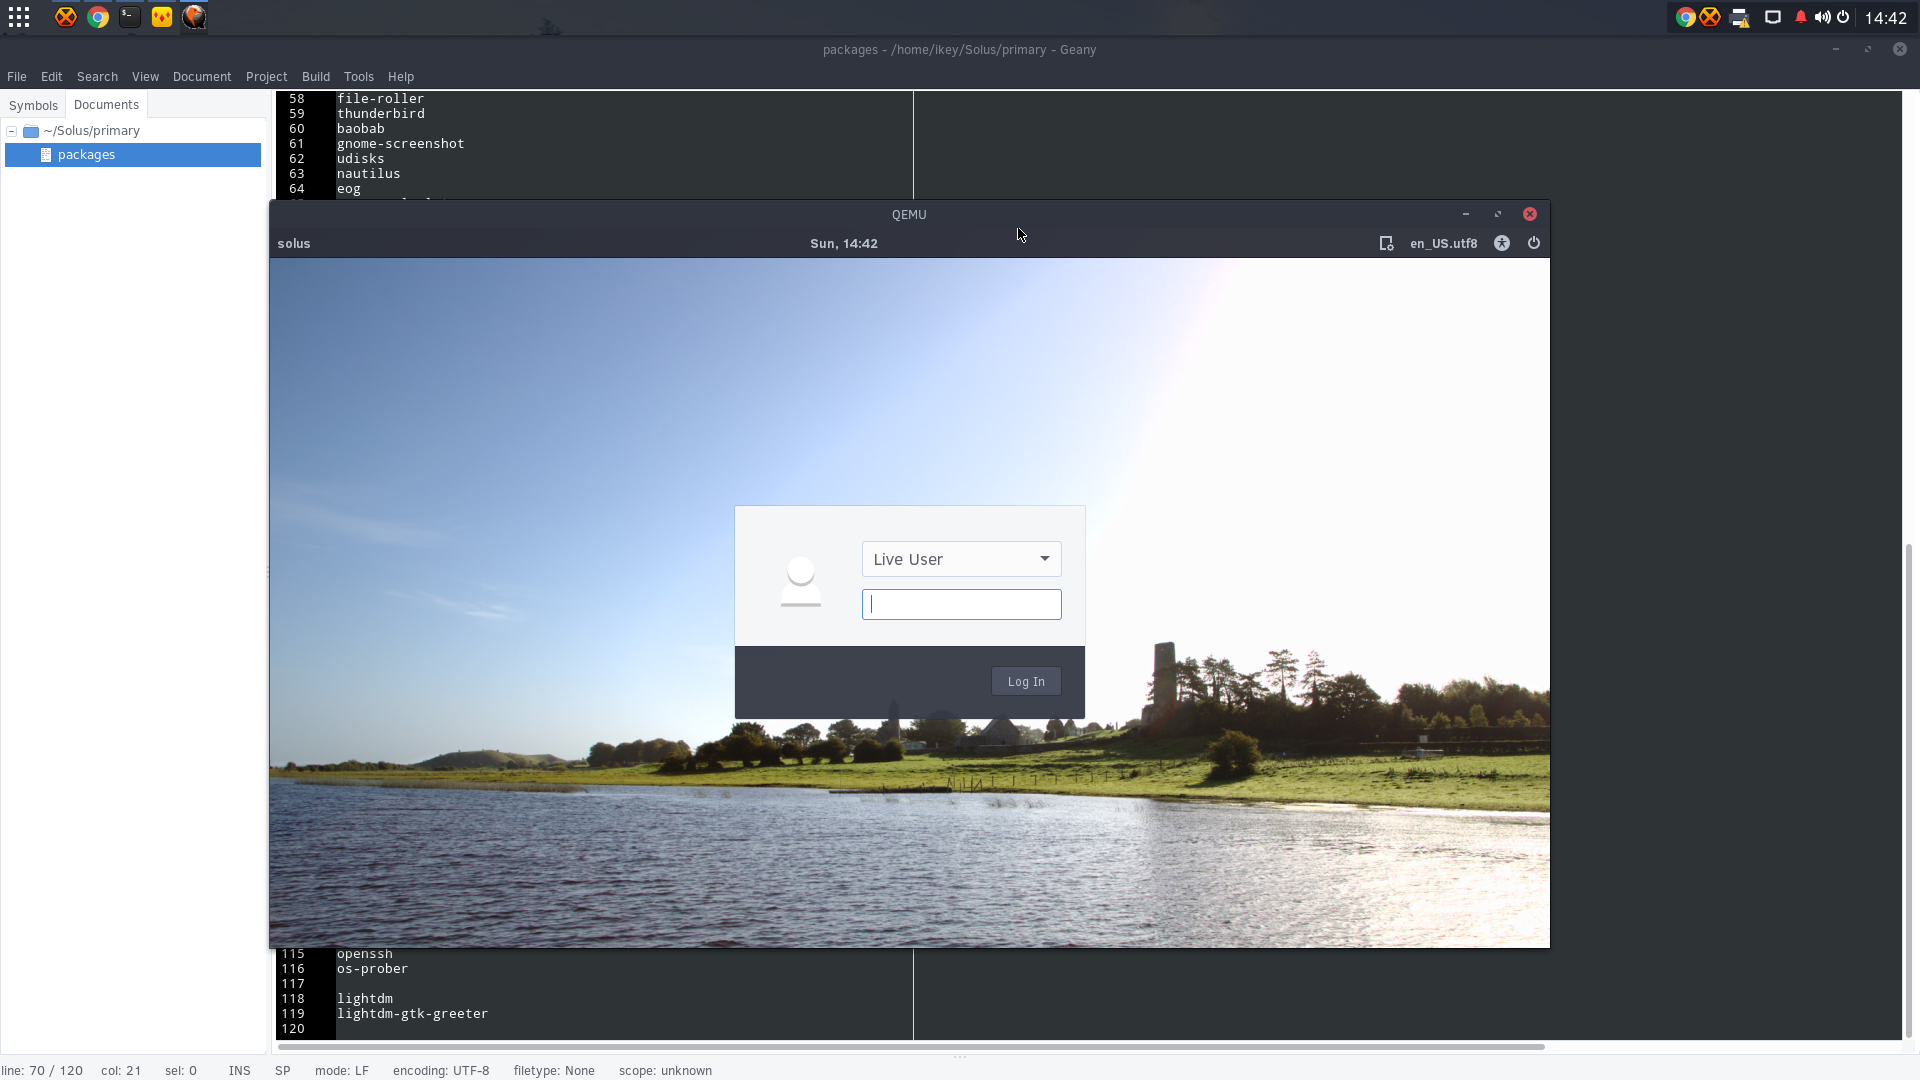1920x1080 pixels.
Task: Open the red notification bell
Action: click(x=1801, y=17)
